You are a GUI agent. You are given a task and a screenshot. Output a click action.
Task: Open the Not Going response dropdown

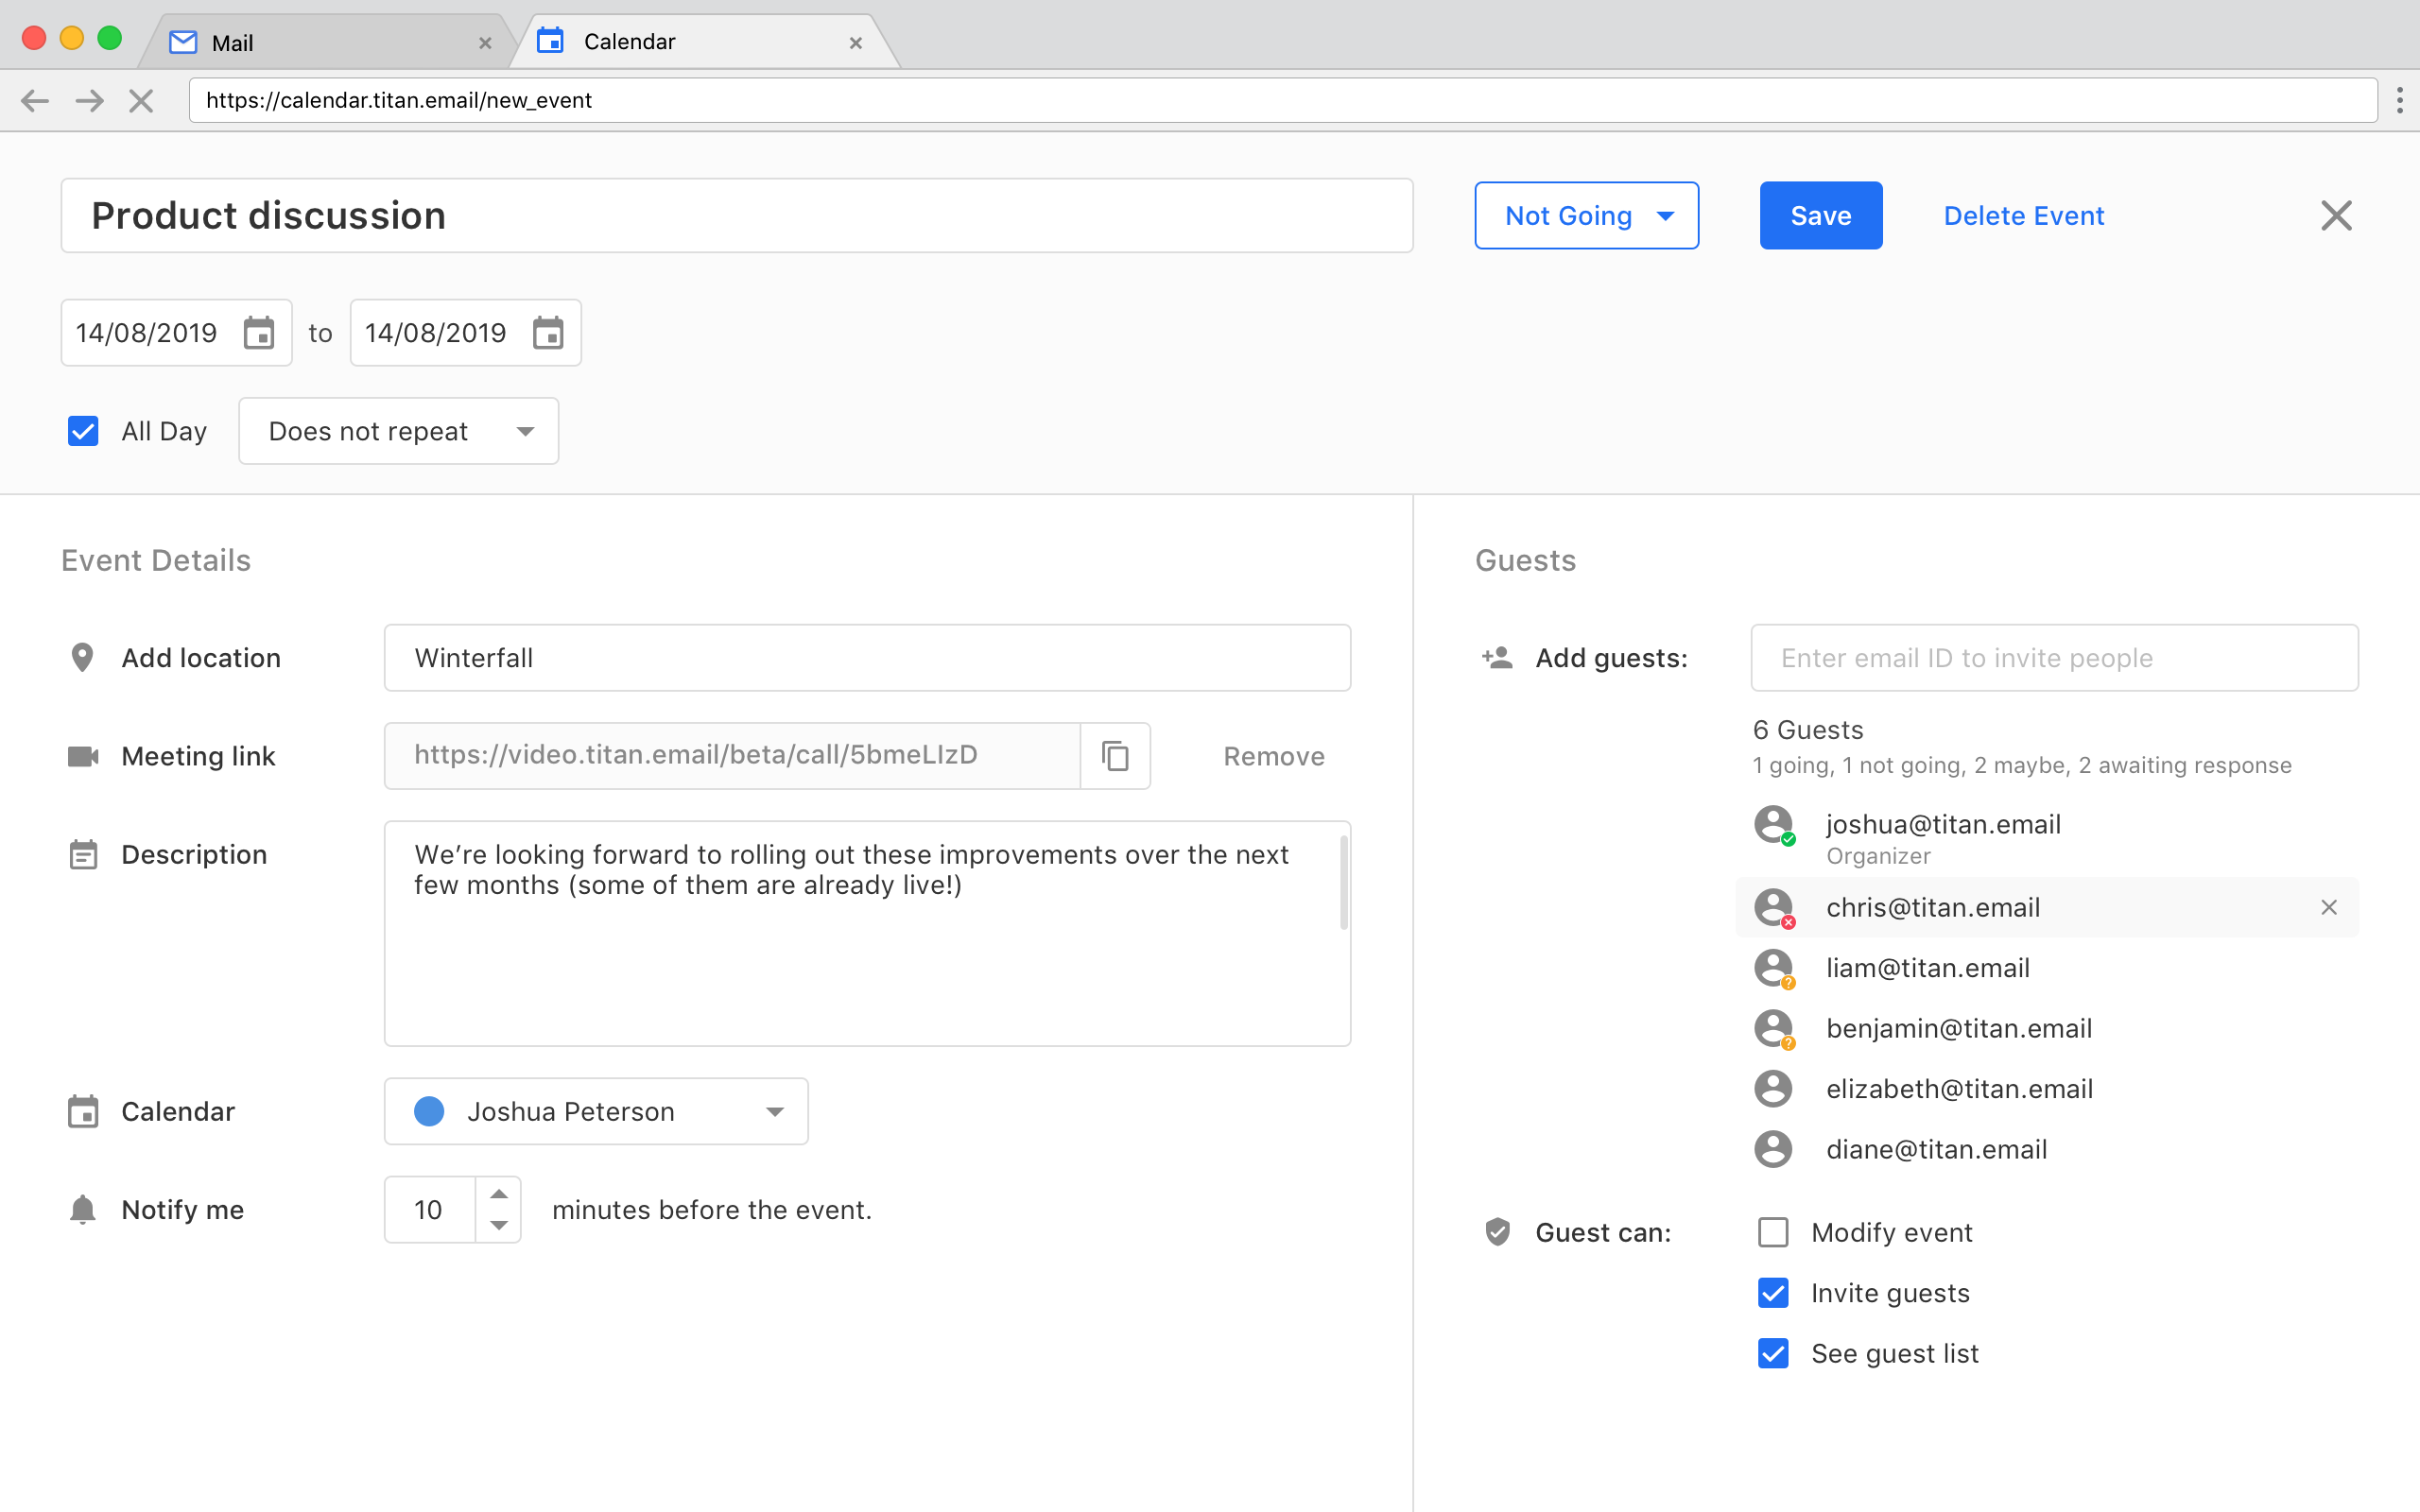(x=1586, y=215)
